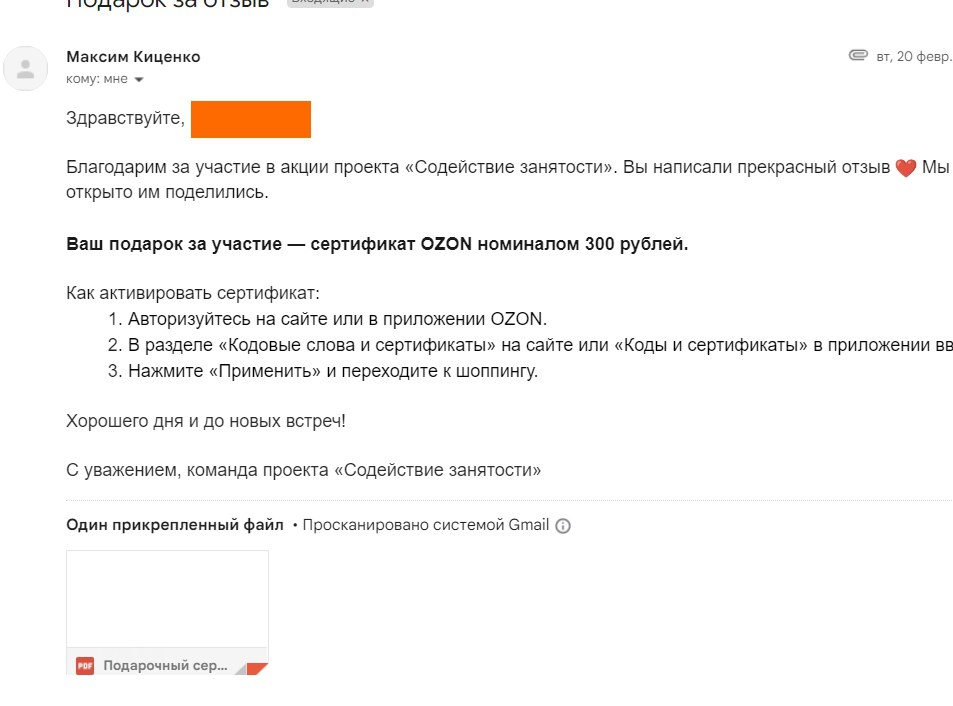Click the red heart emoji in message
The width and height of the screenshot is (953, 706).
(906, 168)
